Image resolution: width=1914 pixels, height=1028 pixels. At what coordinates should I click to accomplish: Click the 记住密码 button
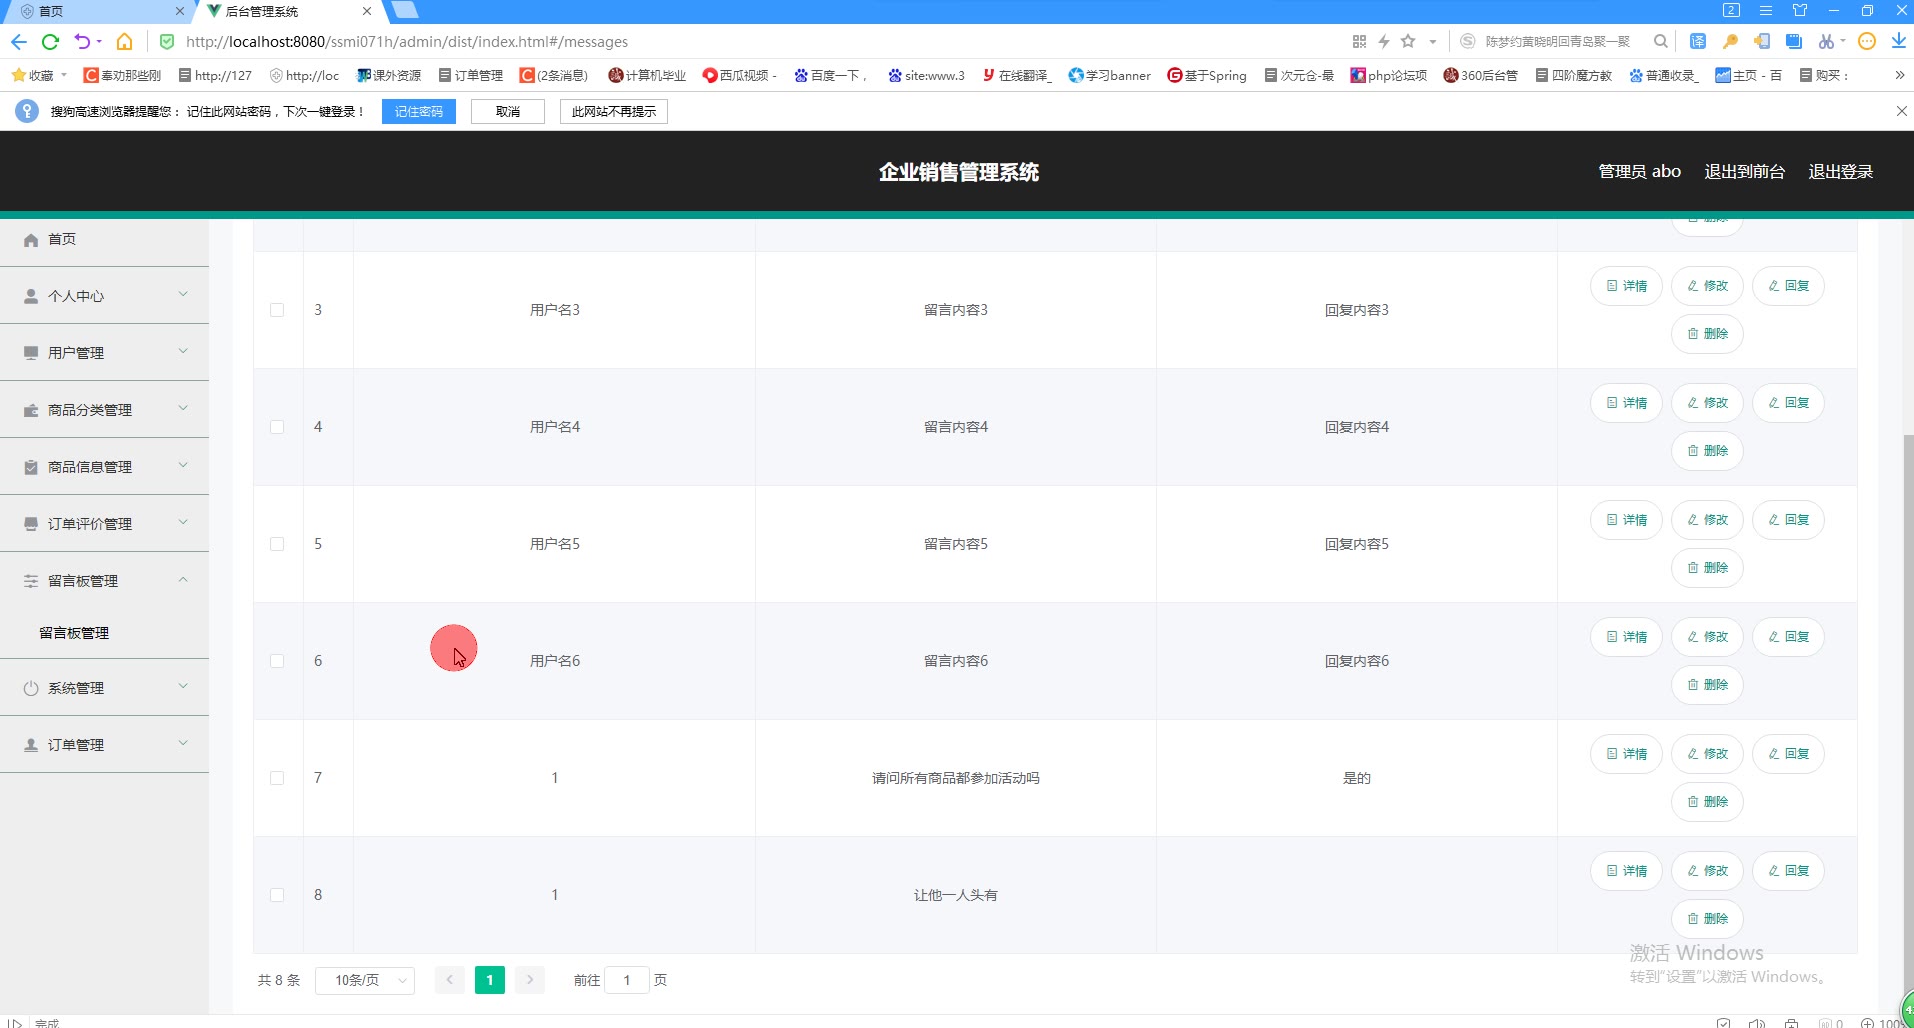tap(418, 112)
